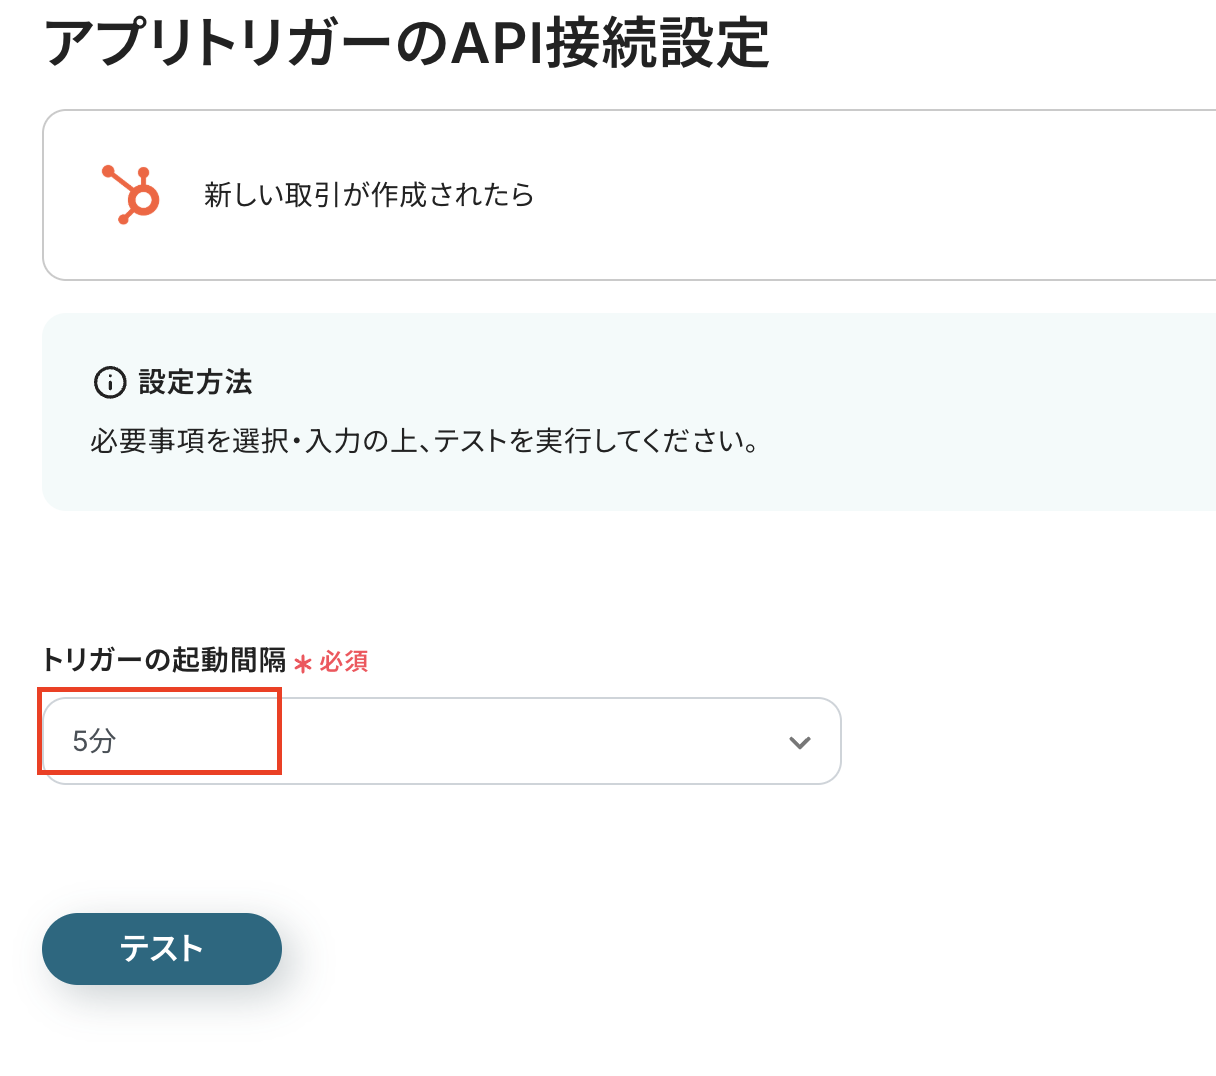Click the アプリトリガーのAPI接続設定 page title
This screenshot has width=1216, height=1076.
click(406, 43)
